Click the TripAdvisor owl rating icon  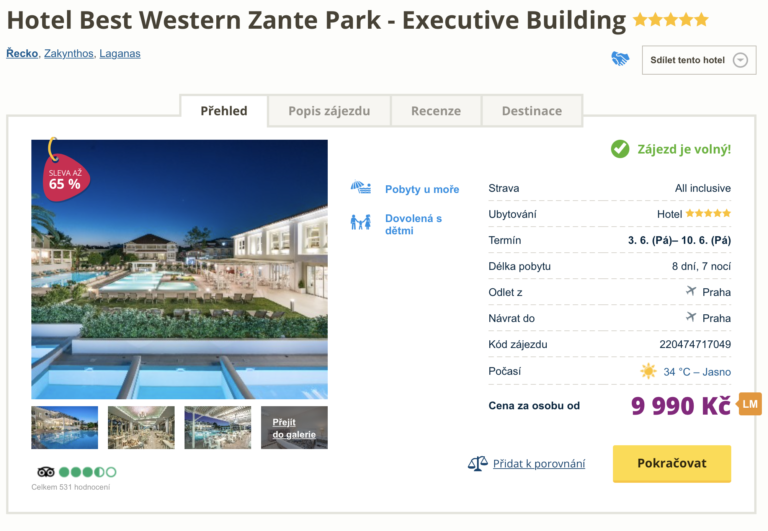tap(45, 472)
